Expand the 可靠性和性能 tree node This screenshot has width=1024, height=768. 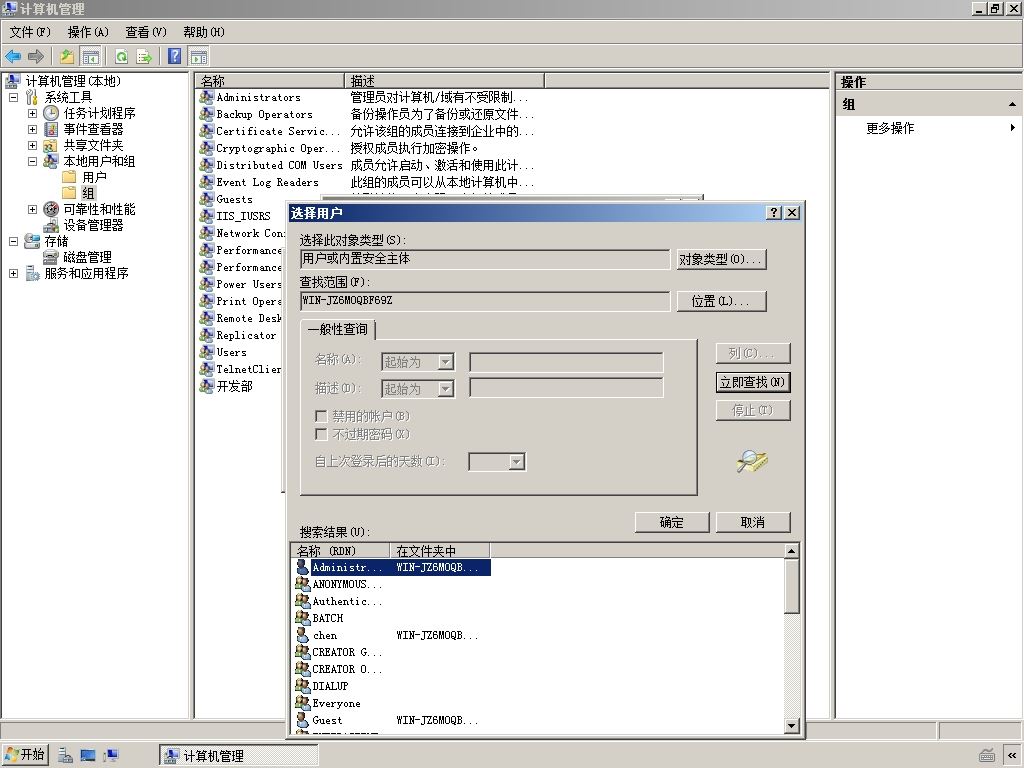pyautogui.click(x=32, y=209)
